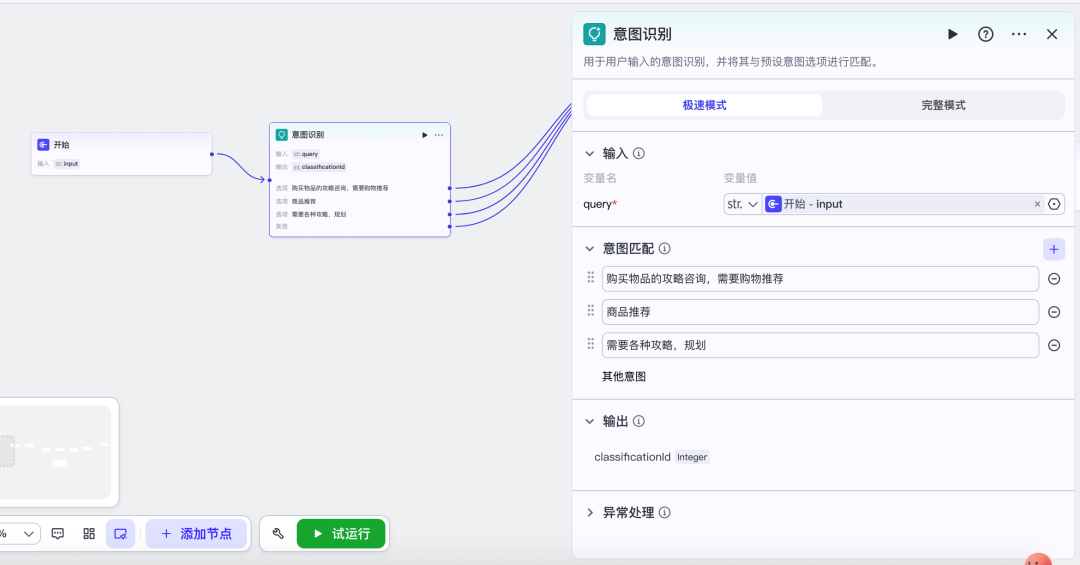Grab drag handle of 商品推荐 intent
The height and width of the screenshot is (565, 1080).
(590, 310)
